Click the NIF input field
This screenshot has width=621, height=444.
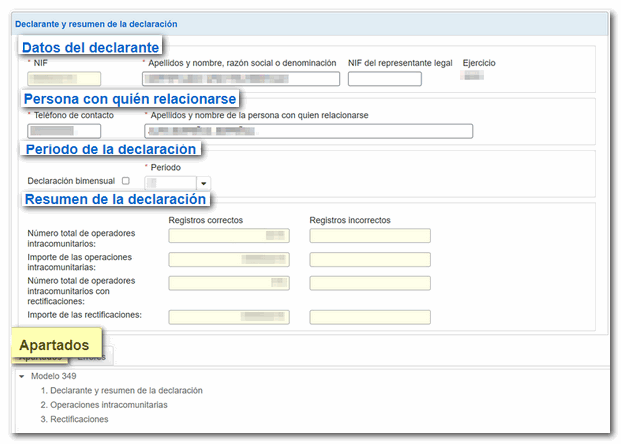(x=64, y=80)
